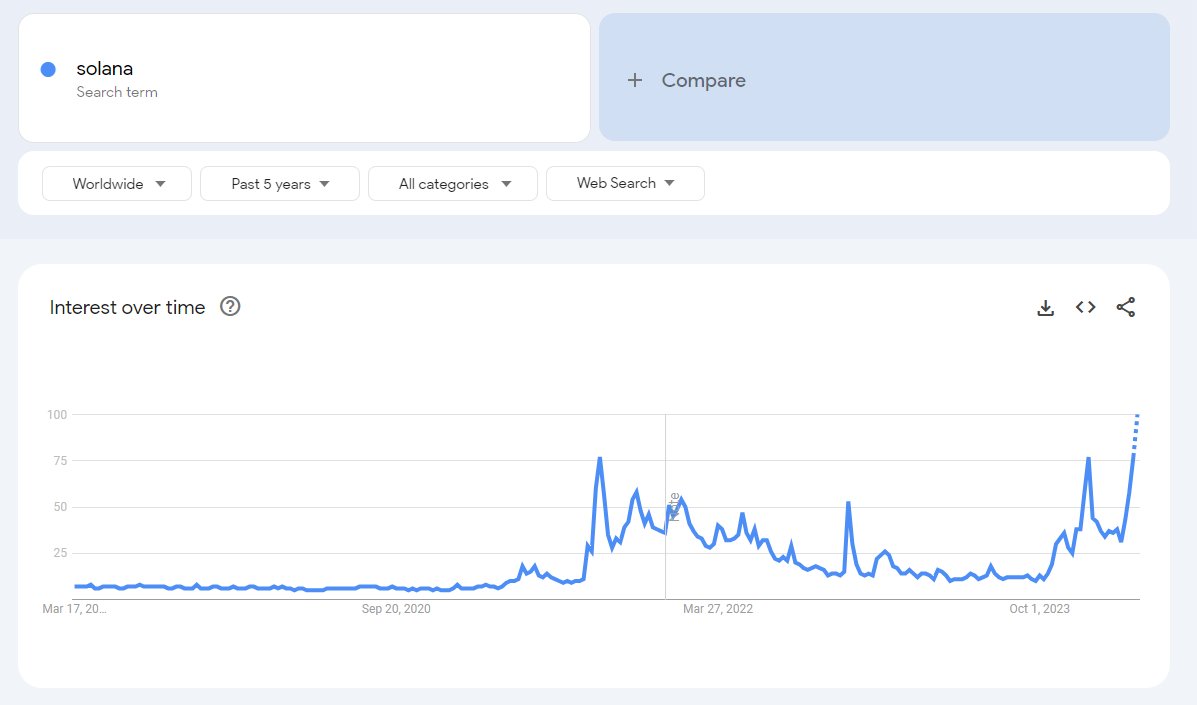Click the 50 value axis label
1197x705 pixels.
click(x=60, y=507)
